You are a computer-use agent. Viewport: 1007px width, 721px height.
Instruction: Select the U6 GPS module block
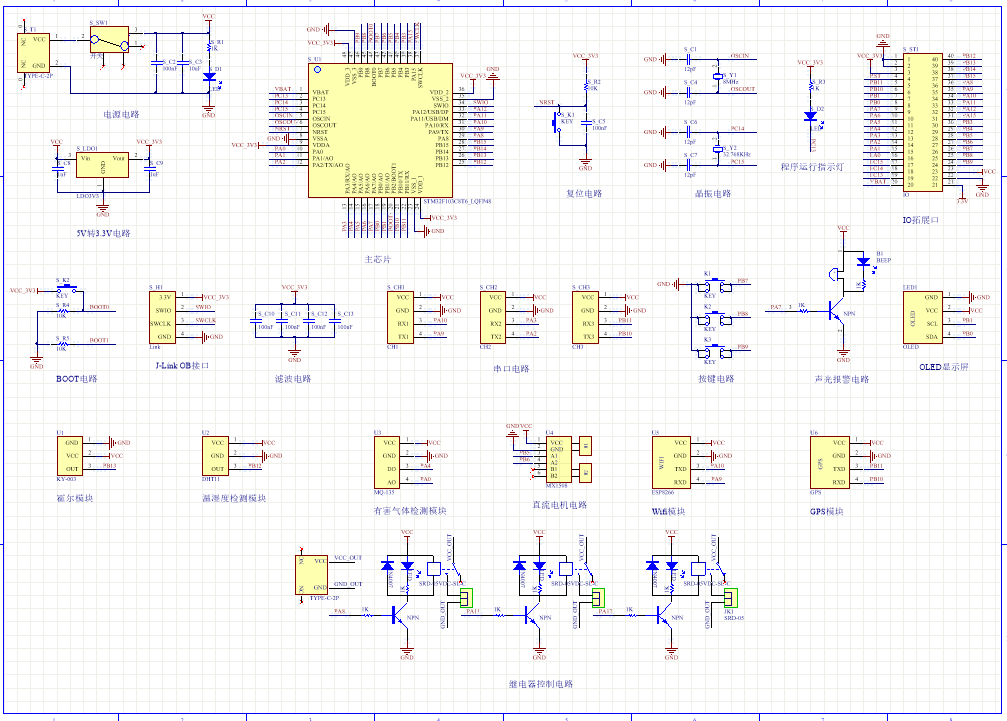click(830, 462)
